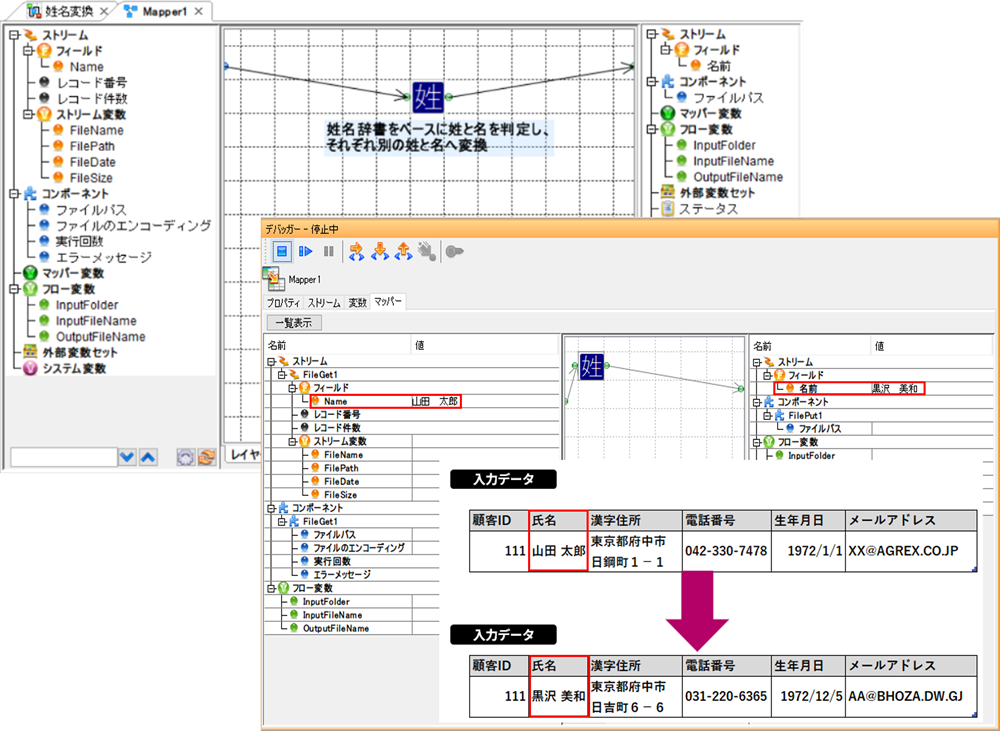This screenshot has width=1000, height=731.
Task: Open the プロパティ tab in debugger
Action: tap(284, 302)
